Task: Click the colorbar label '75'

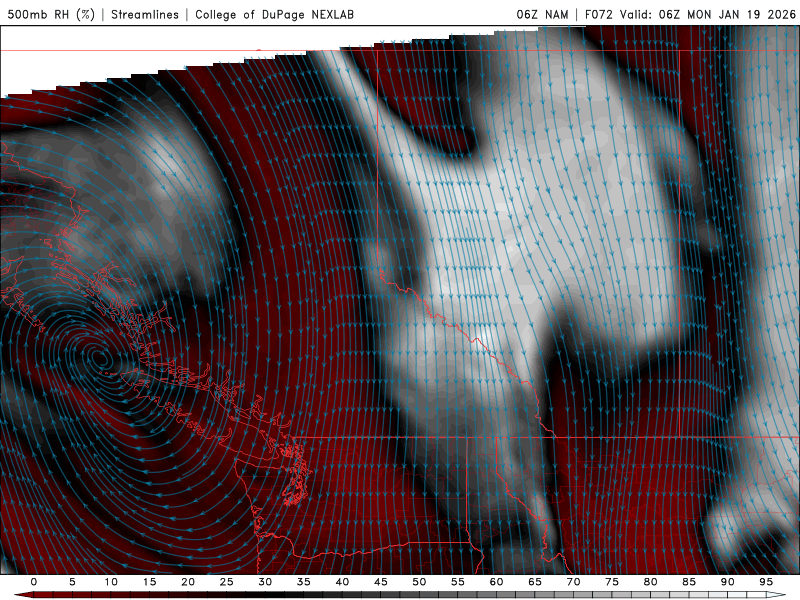Action: click(x=612, y=582)
